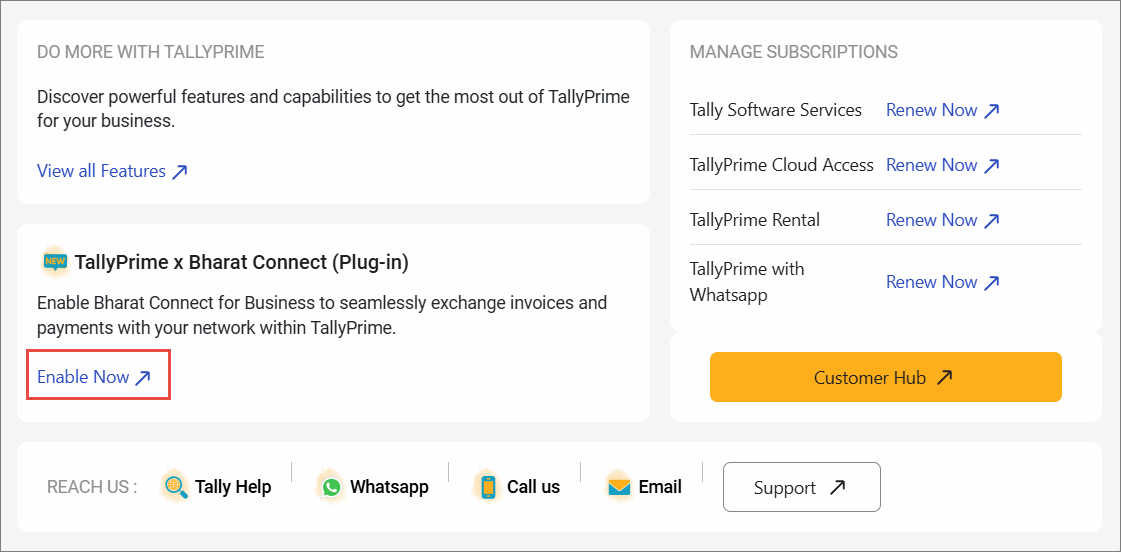Click the TallyPrime x Bharat Connect heading

tap(241, 262)
